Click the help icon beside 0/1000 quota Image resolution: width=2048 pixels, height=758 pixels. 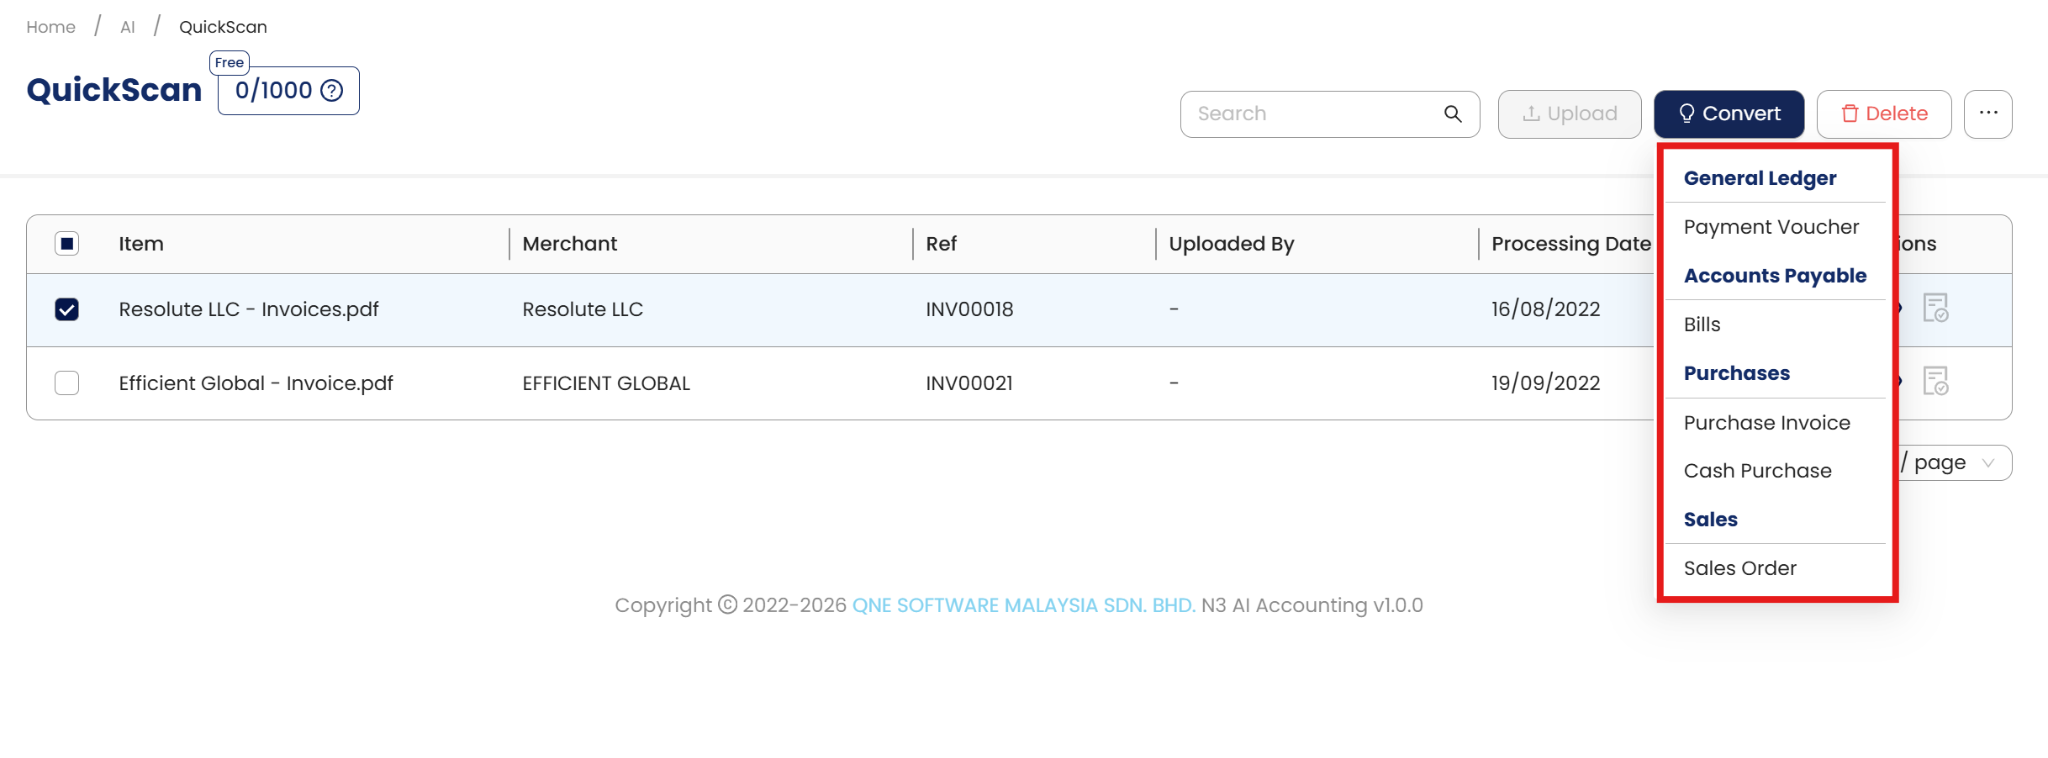tap(332, 91)
